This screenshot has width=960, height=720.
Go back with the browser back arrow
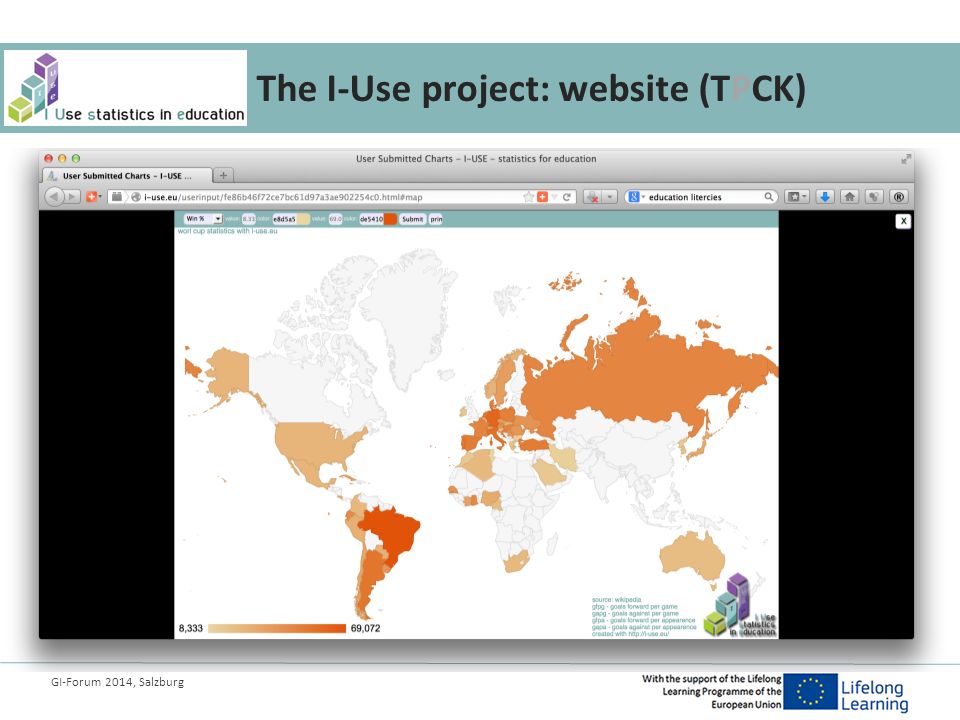[54, 197]
